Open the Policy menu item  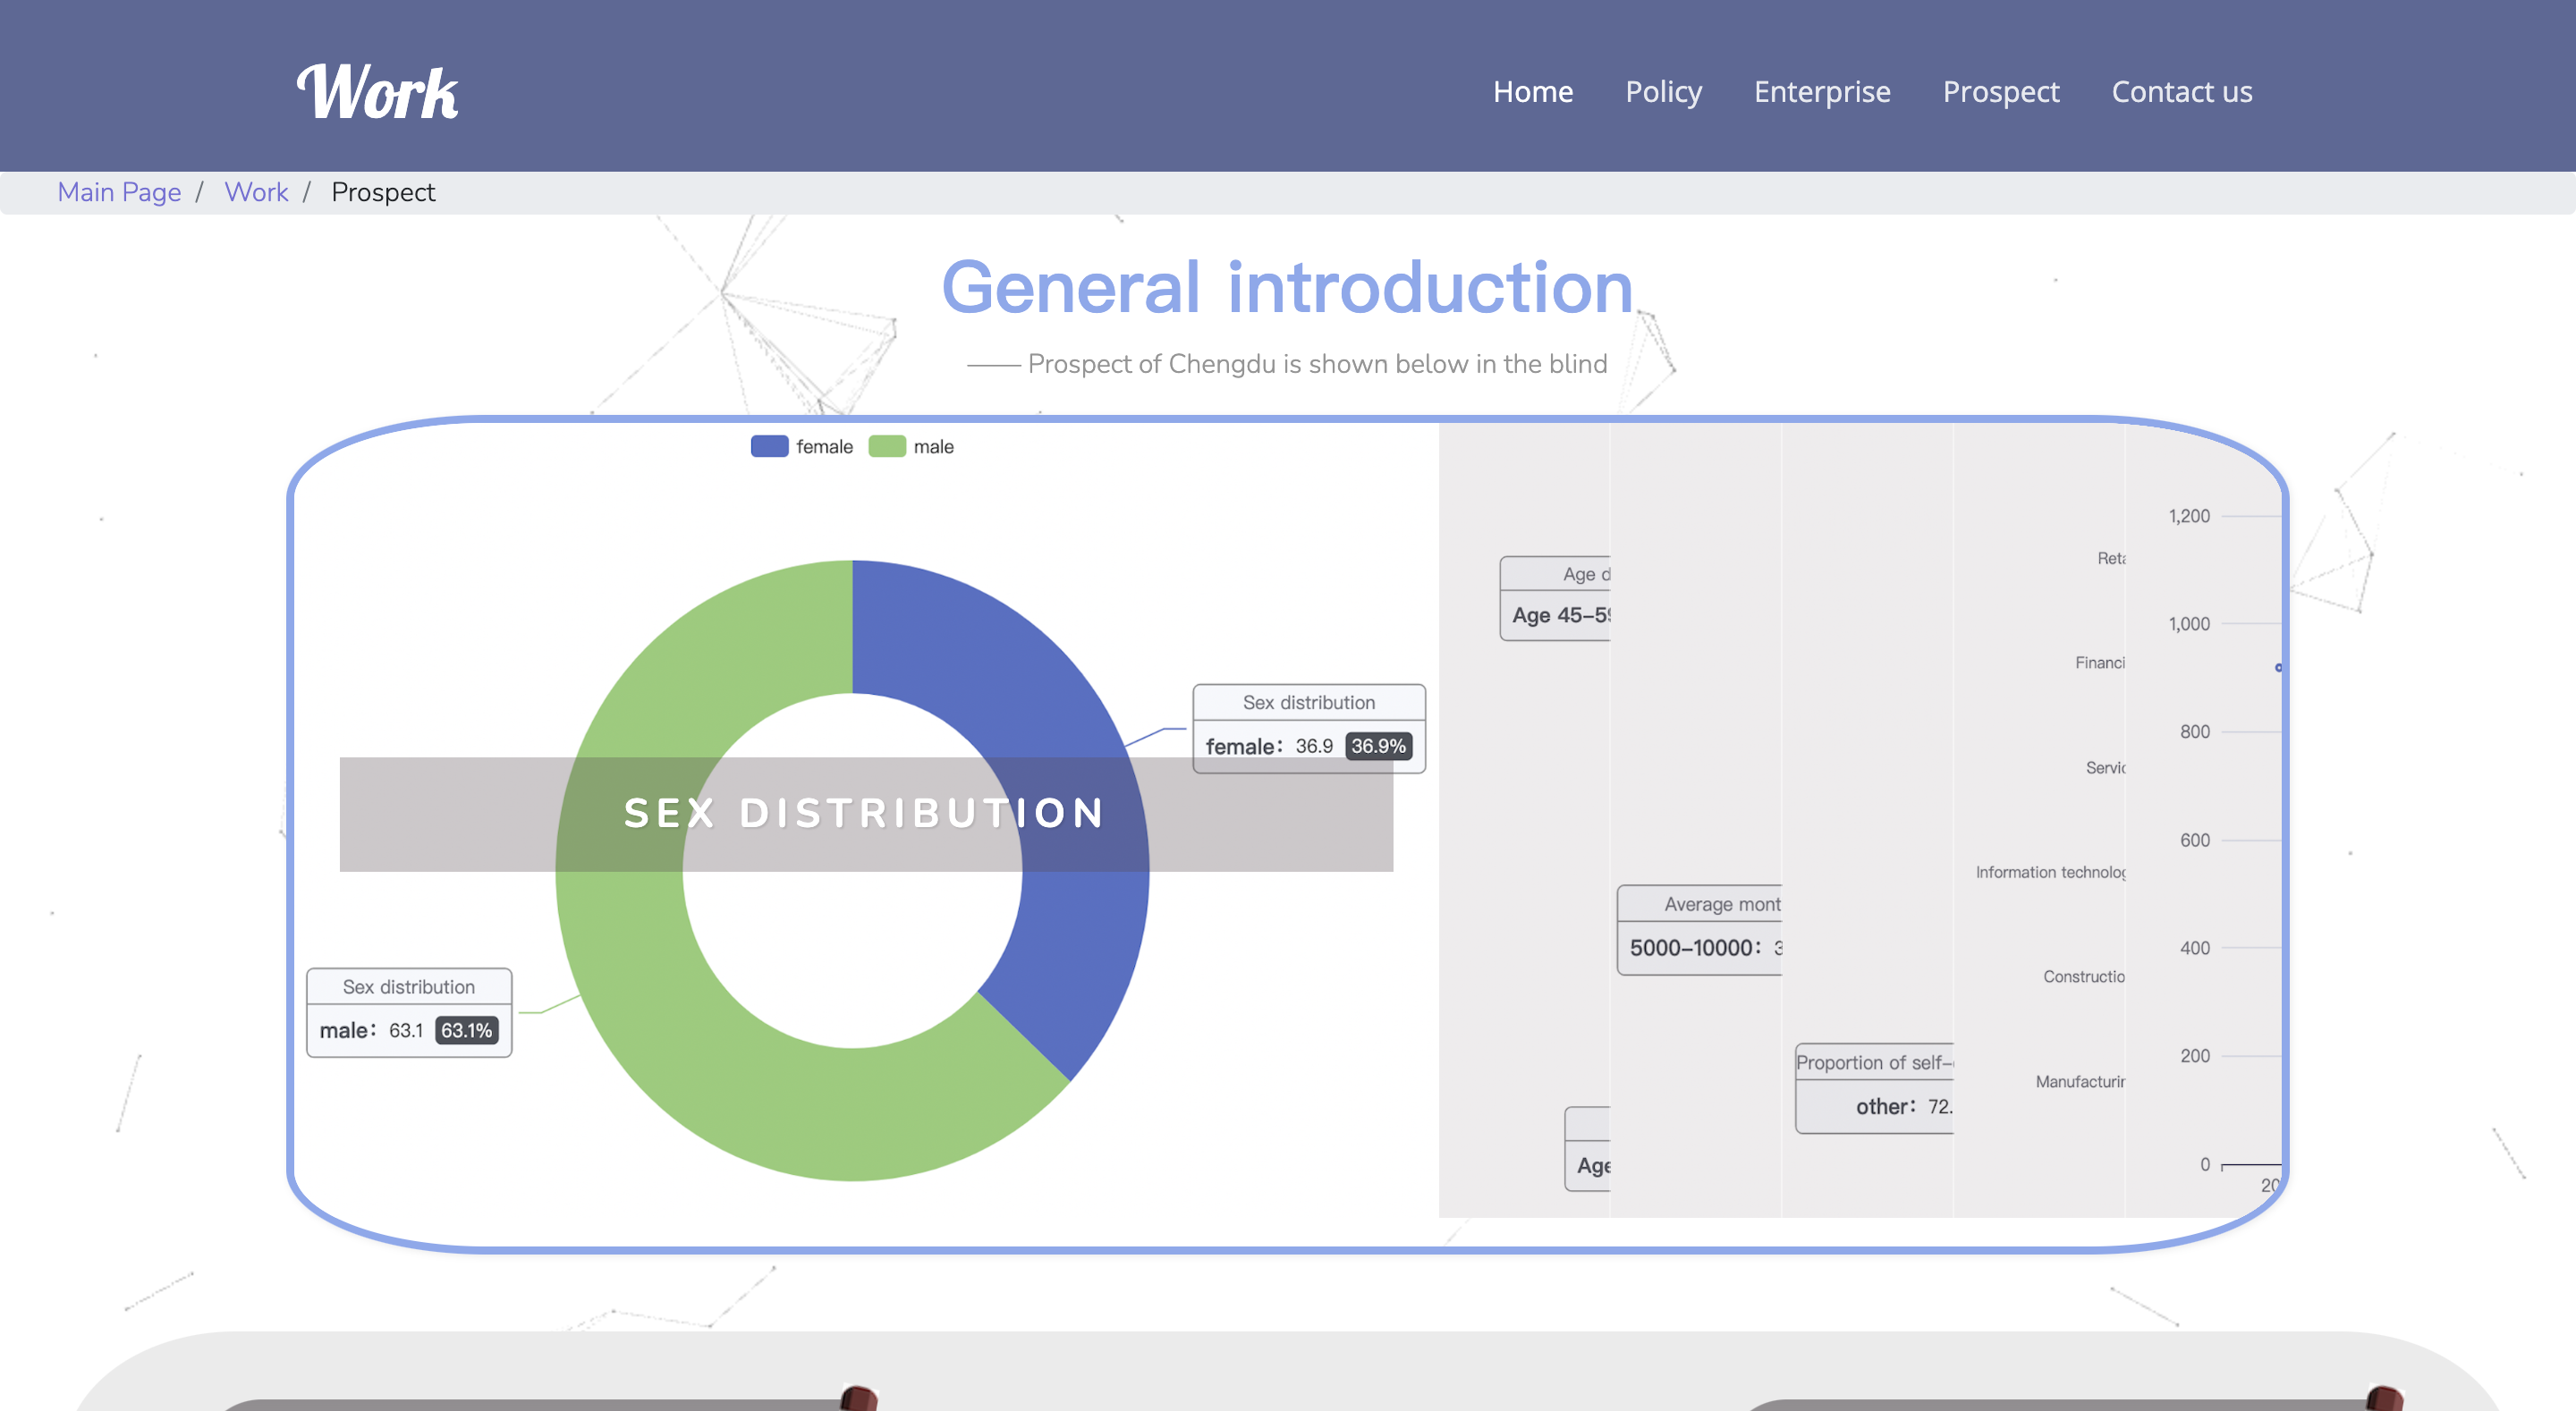pos(1663,91)
